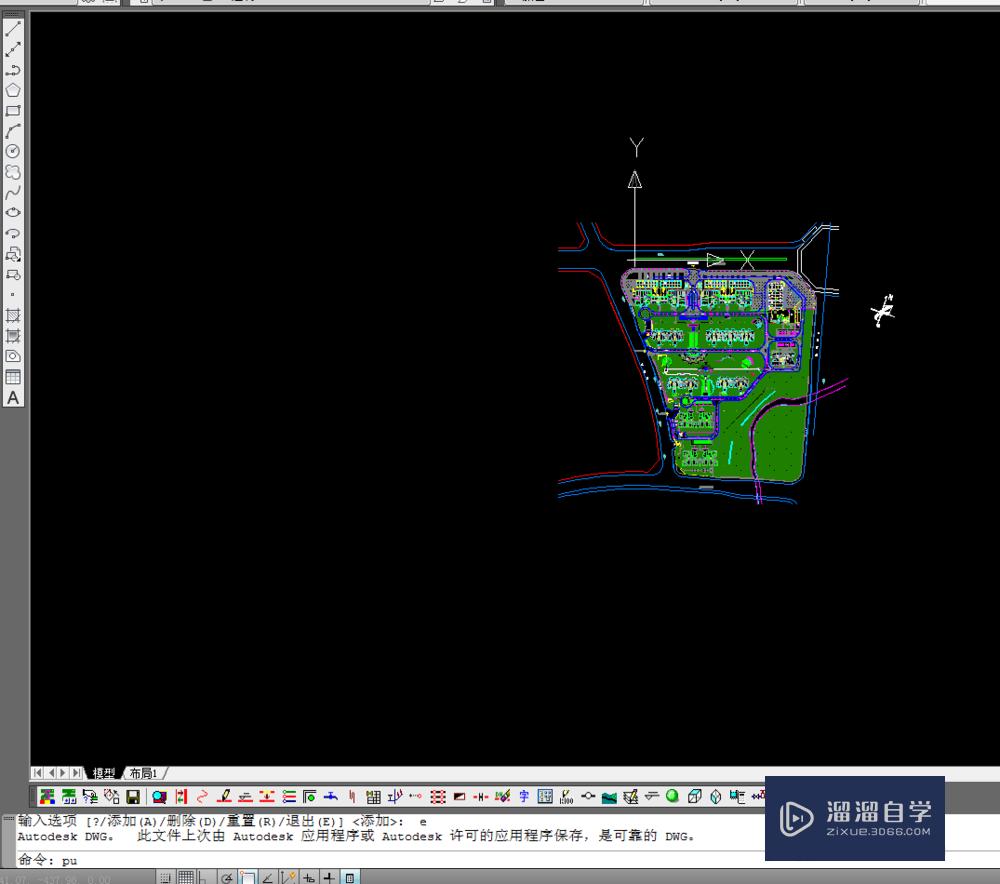
Task: Select the Revision Cloud tool
Action: click(13, 172)
